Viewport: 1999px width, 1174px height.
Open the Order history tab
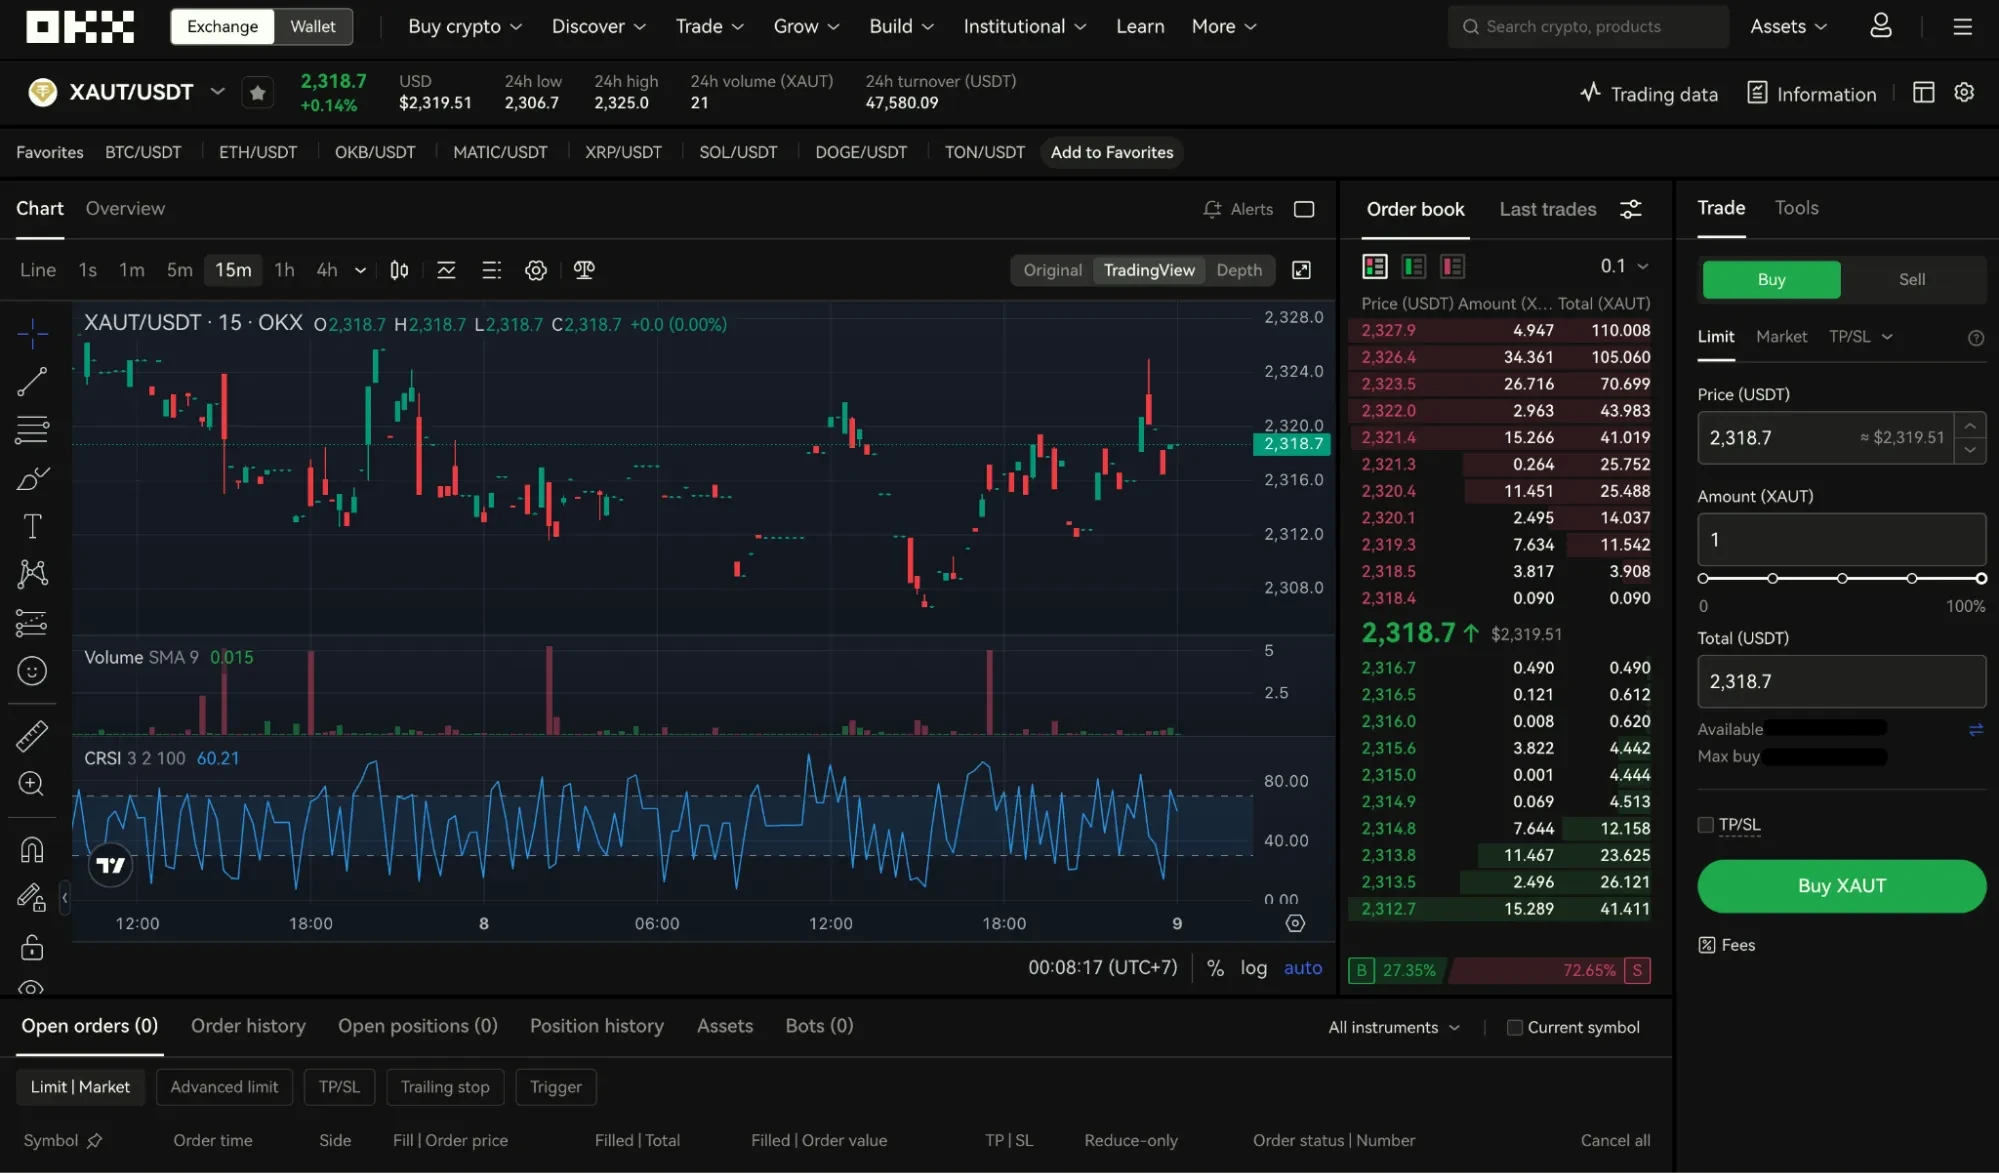[248, 1026]
